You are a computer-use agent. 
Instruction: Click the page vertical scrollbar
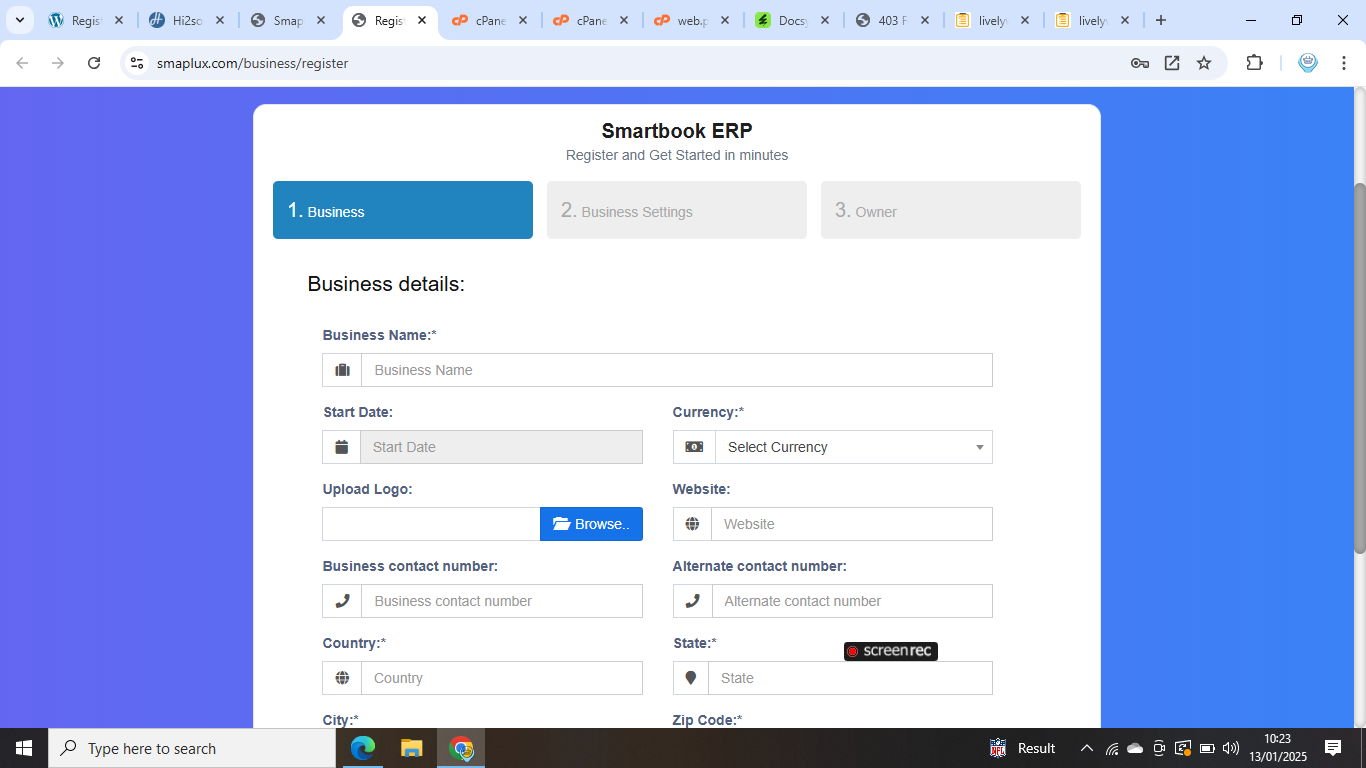[x=1359, y=368]
